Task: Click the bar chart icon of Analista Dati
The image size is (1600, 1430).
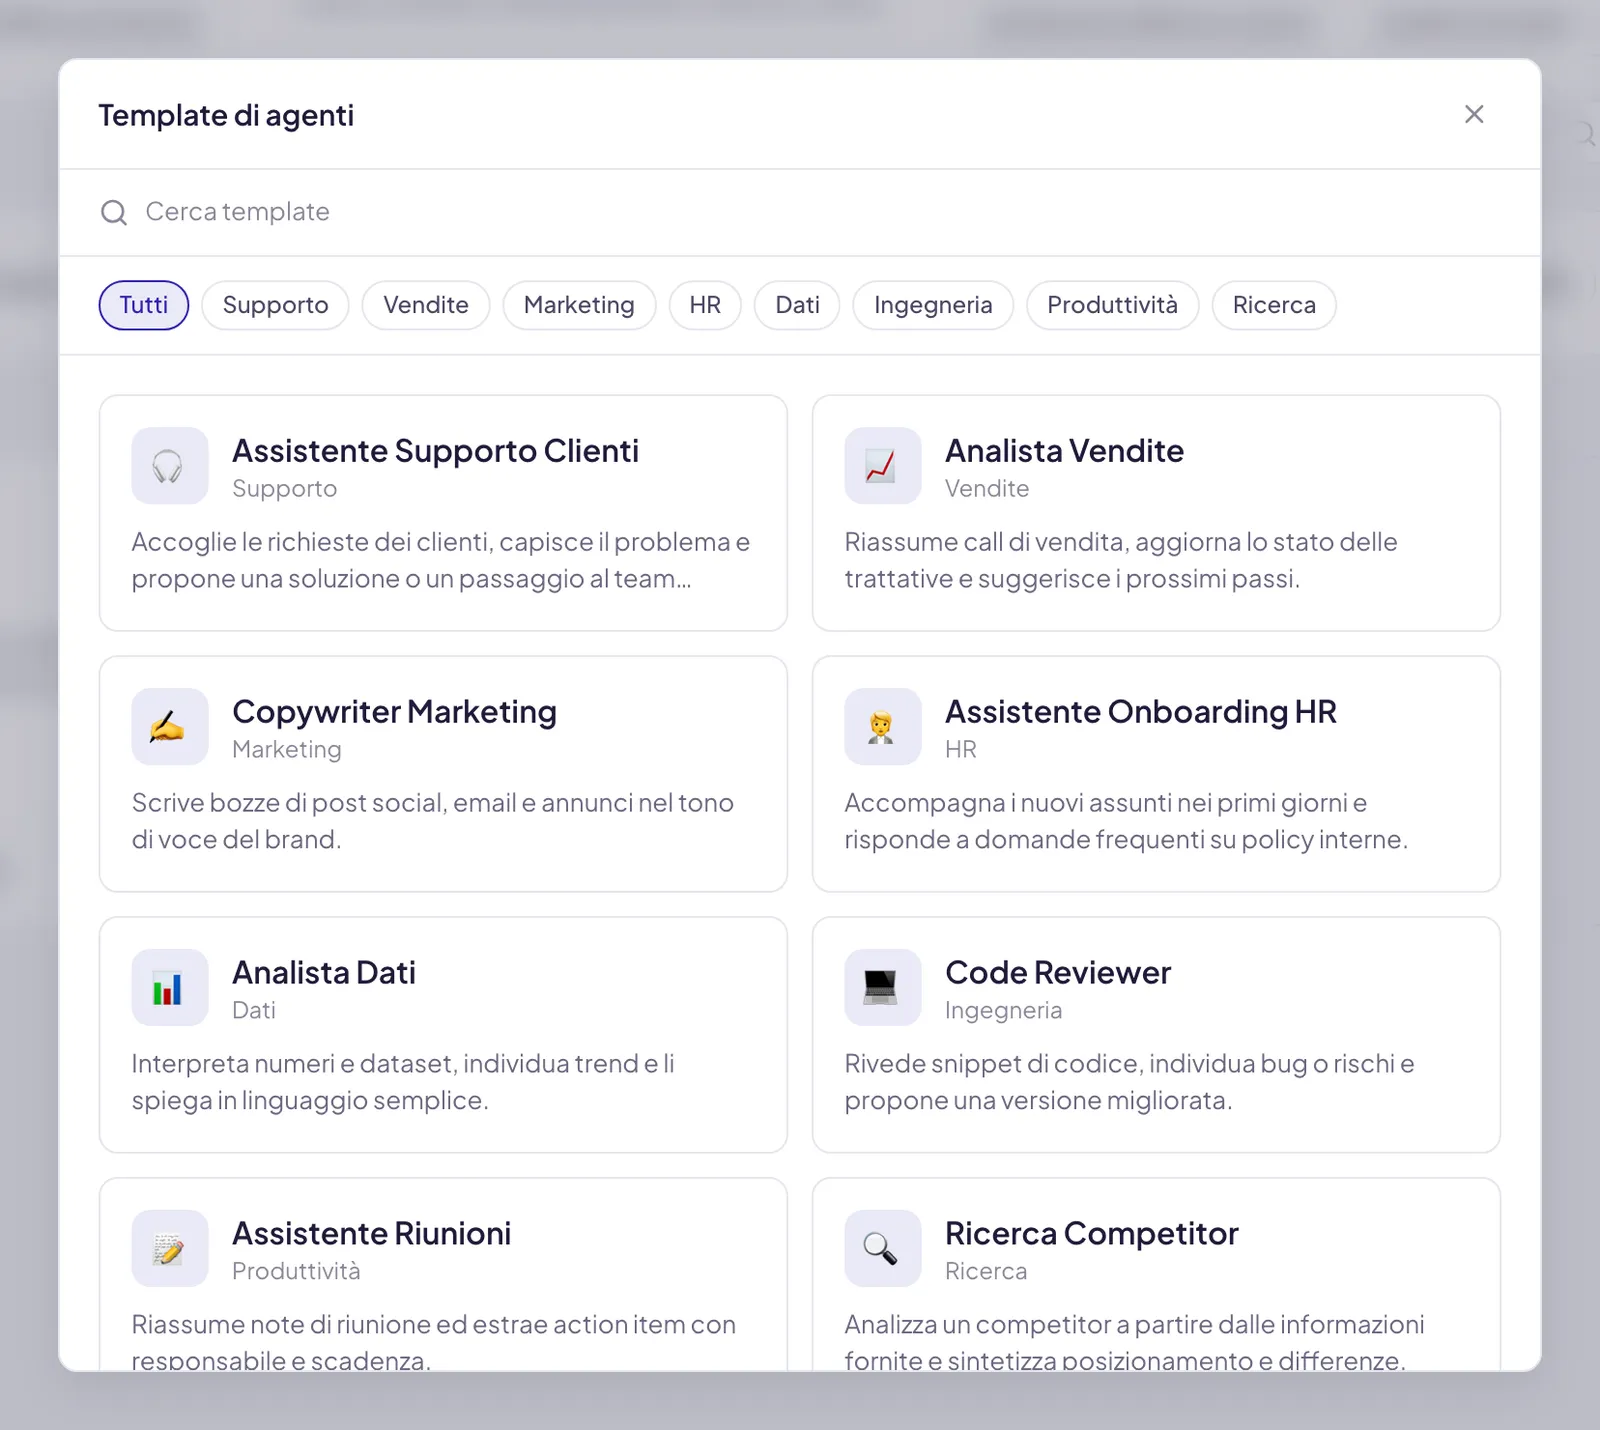Action: tap(169, 988)
